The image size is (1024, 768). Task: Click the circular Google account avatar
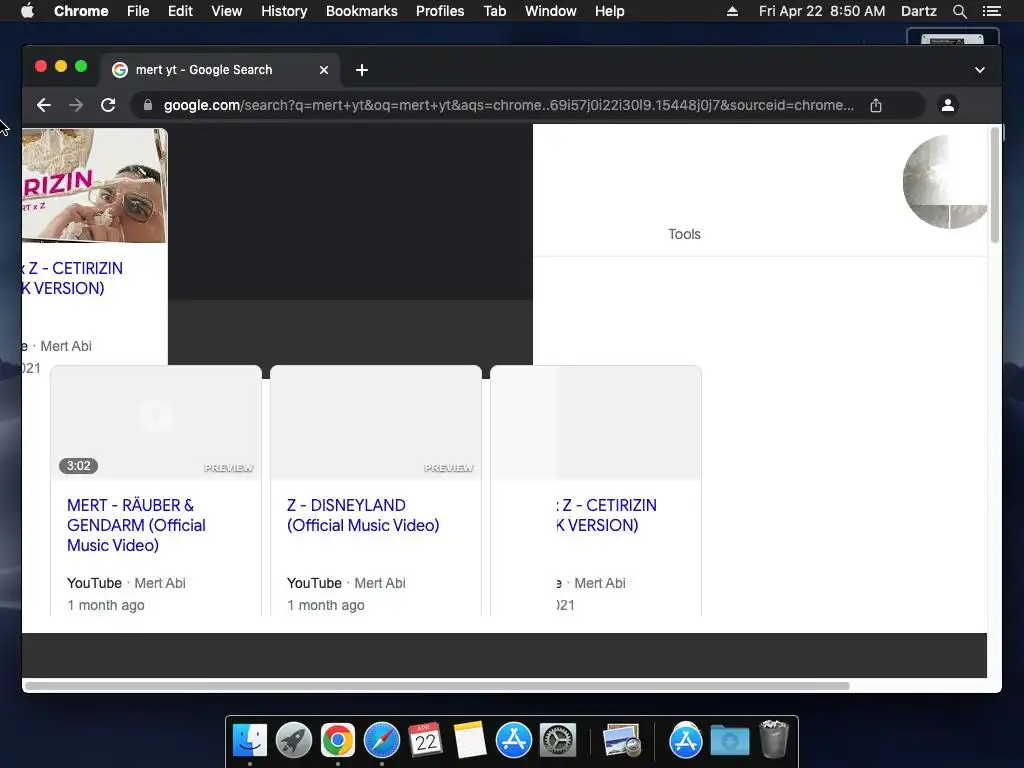(945, 182)
